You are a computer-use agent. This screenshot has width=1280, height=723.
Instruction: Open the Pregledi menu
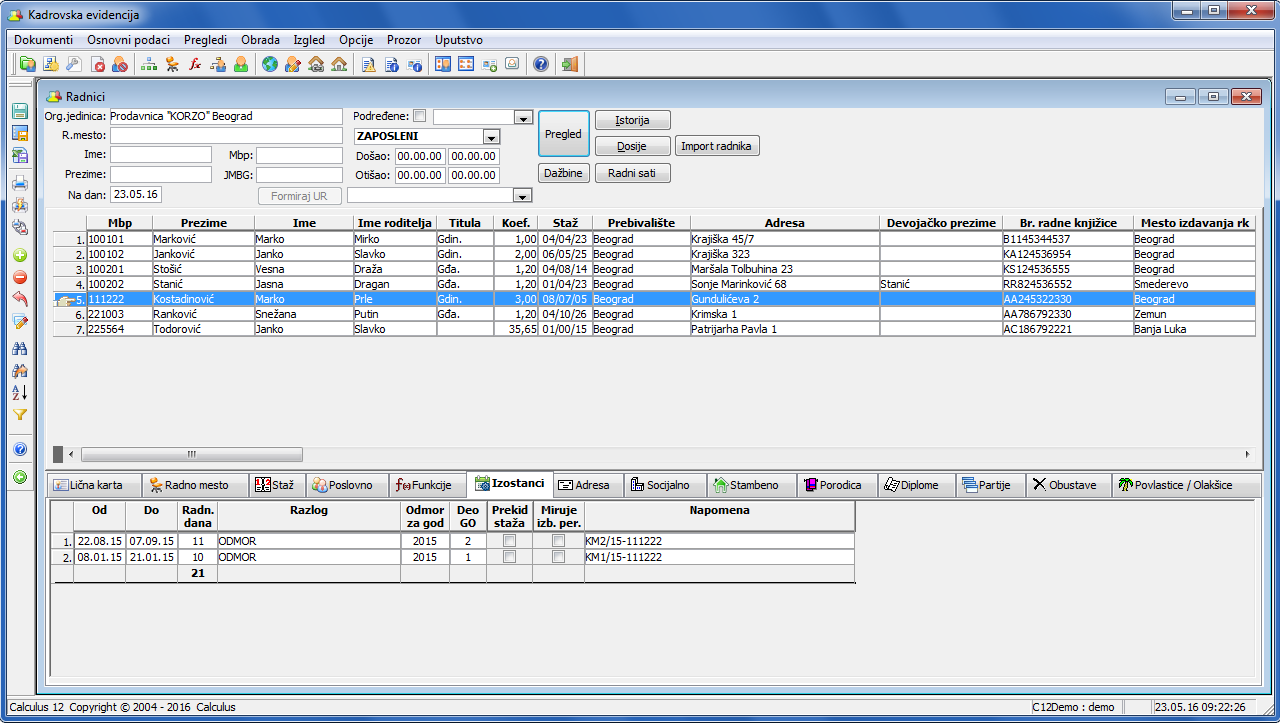(205, 40)
